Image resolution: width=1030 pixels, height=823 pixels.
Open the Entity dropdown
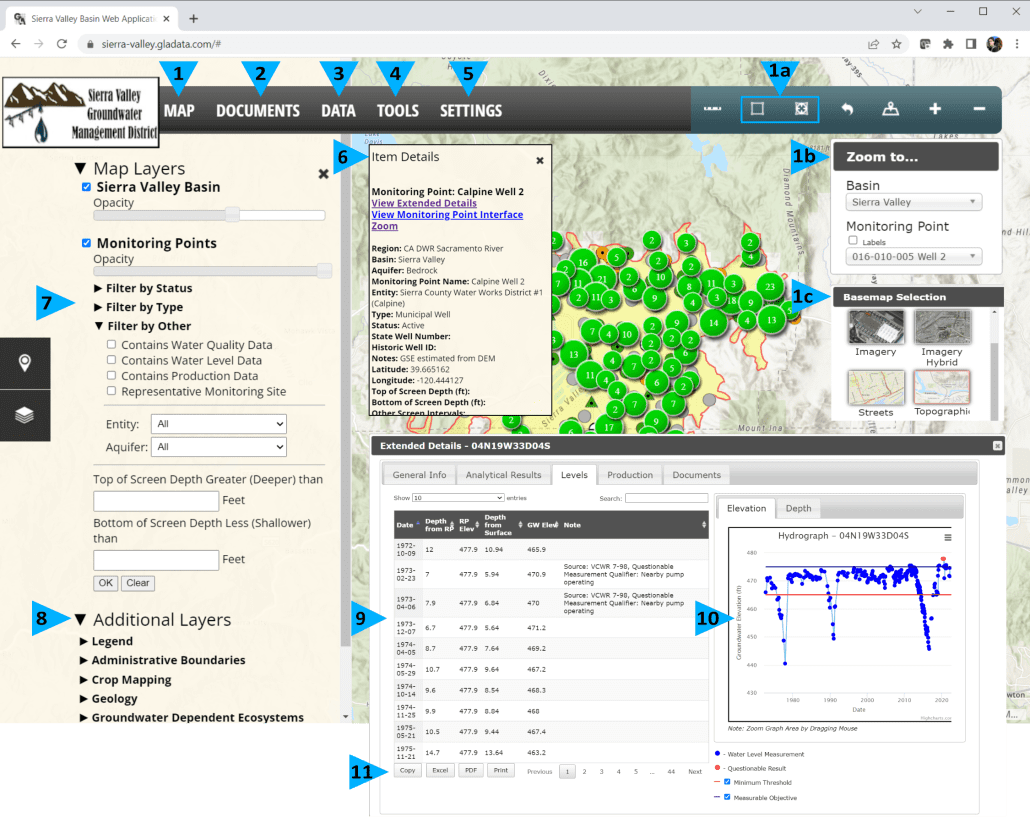pyautogui.click(x=218, y=424)
